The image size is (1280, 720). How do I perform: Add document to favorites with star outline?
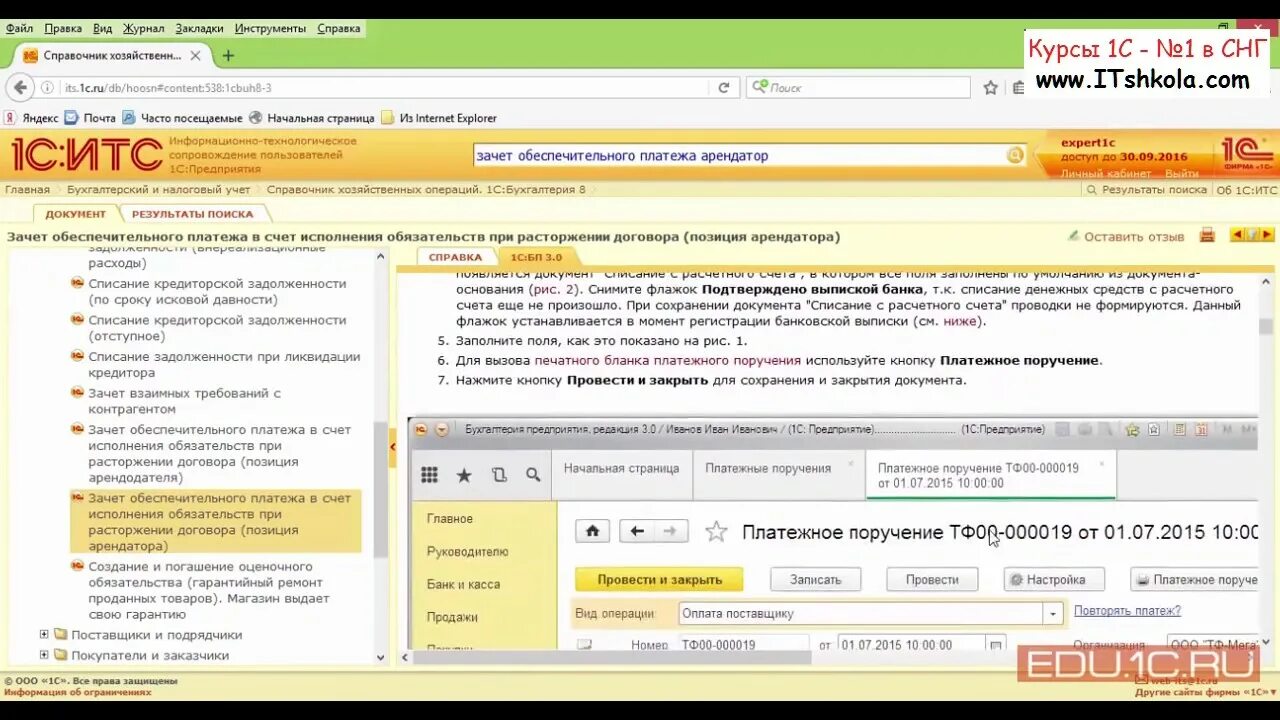tap(716, 531)
